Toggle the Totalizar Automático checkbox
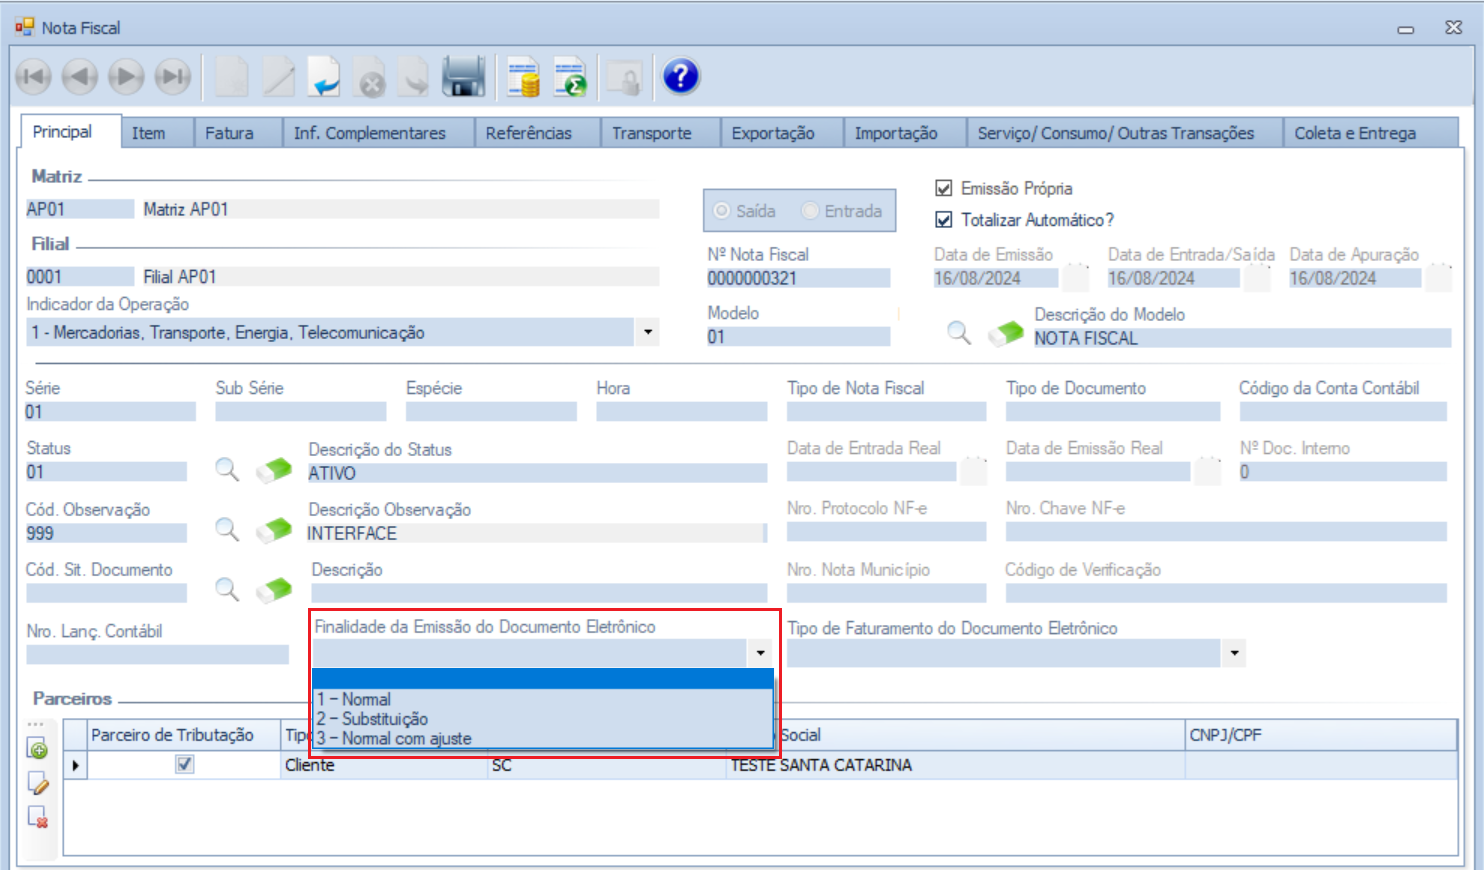Screen dimensions: 1484x880 coord(943,220)
